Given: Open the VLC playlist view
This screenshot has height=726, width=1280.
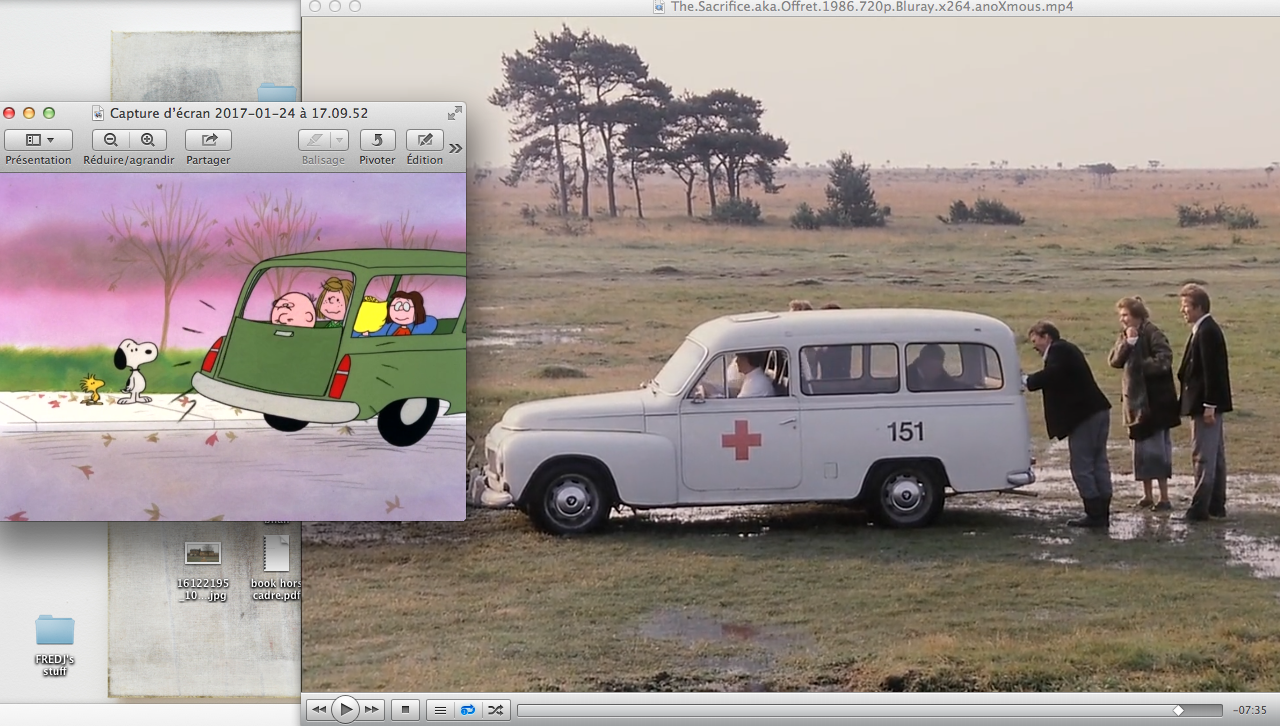Looking at the screenshot, I should 439,710.
